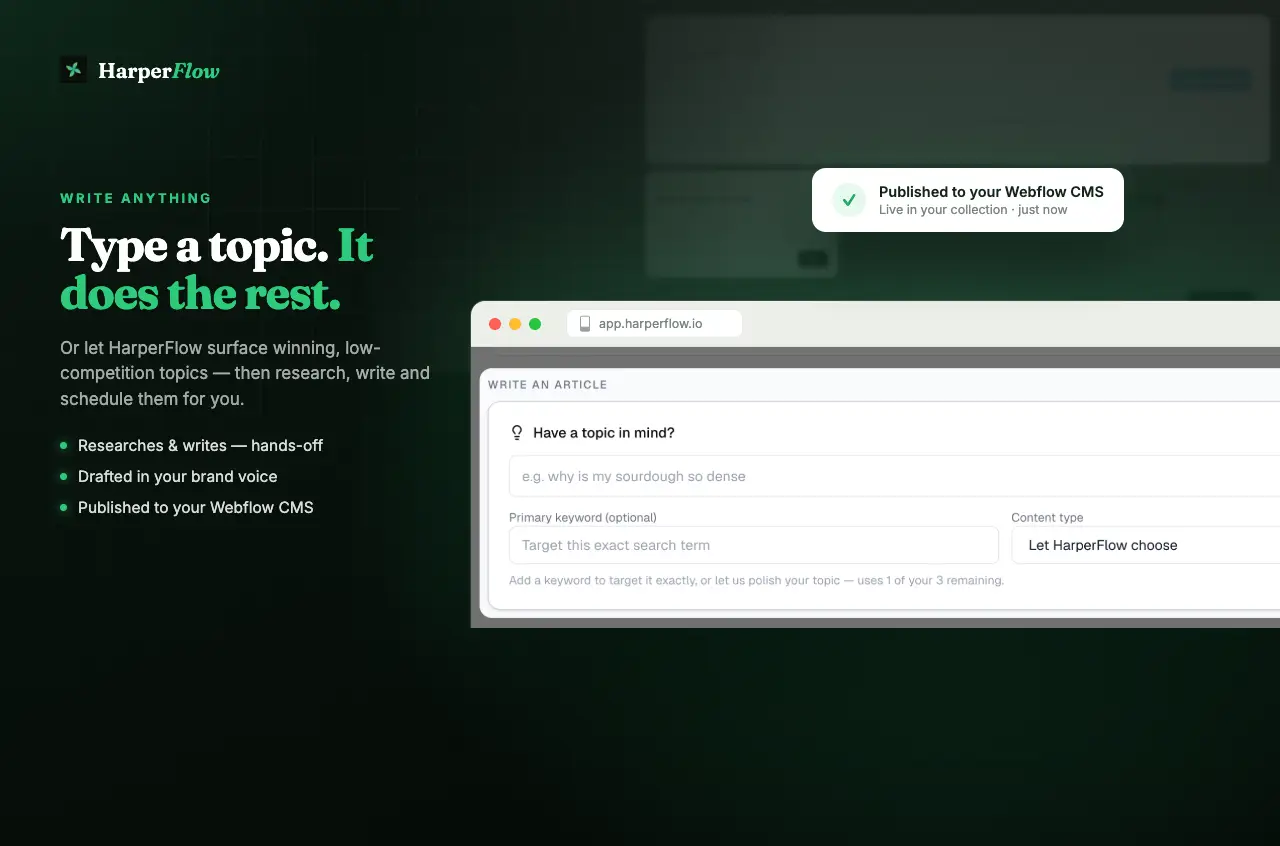This screenshot has width=1280, height=846.
Task: Click the device icon in the address bar
Action: pyautogui.click(x=585, y=324)
